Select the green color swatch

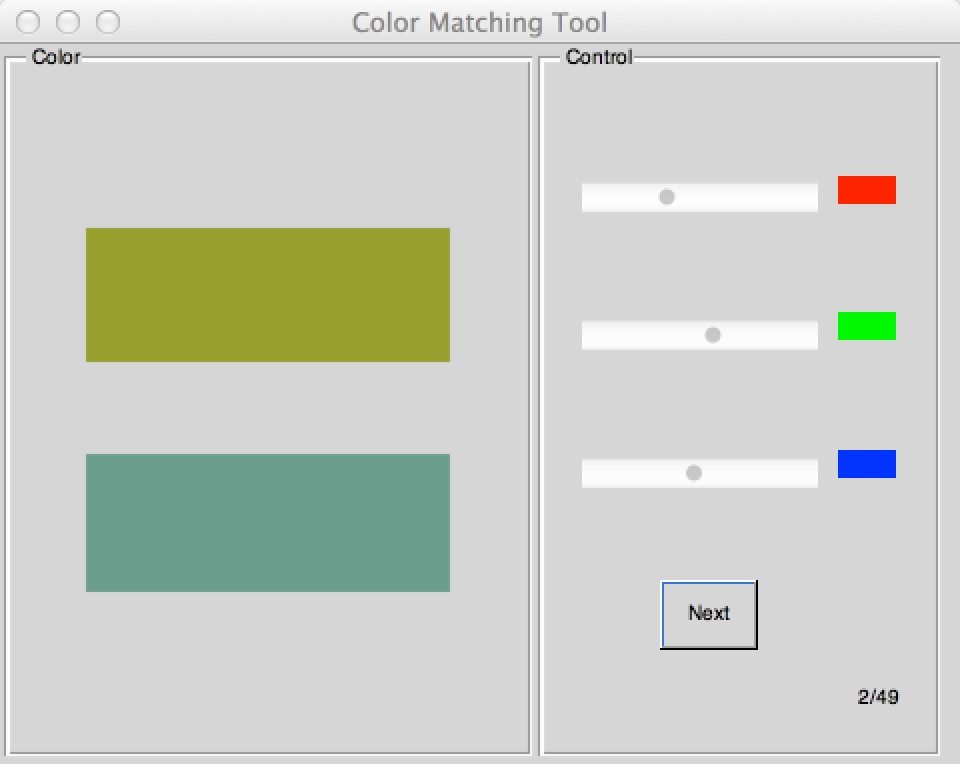coord(866,326)
